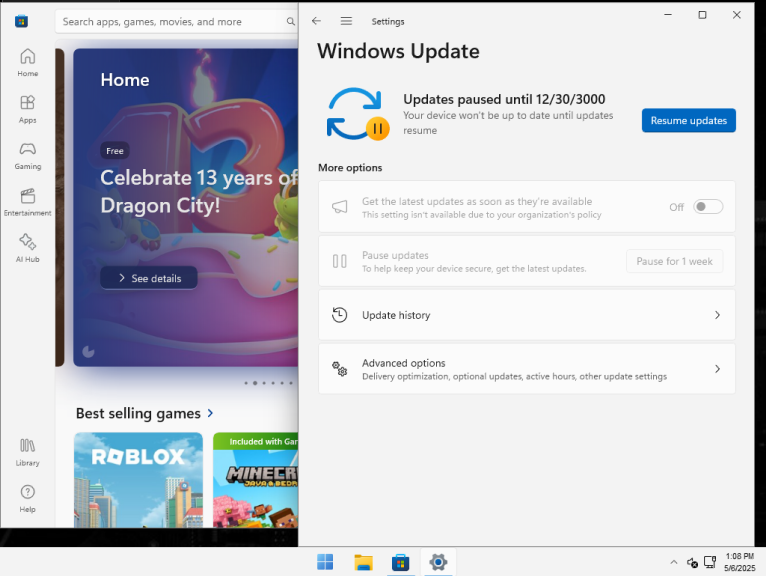The height and width of the screenshot is (576, 766).
Task: Click Free badge on Dragon City banner
Action: coord(115,151)
